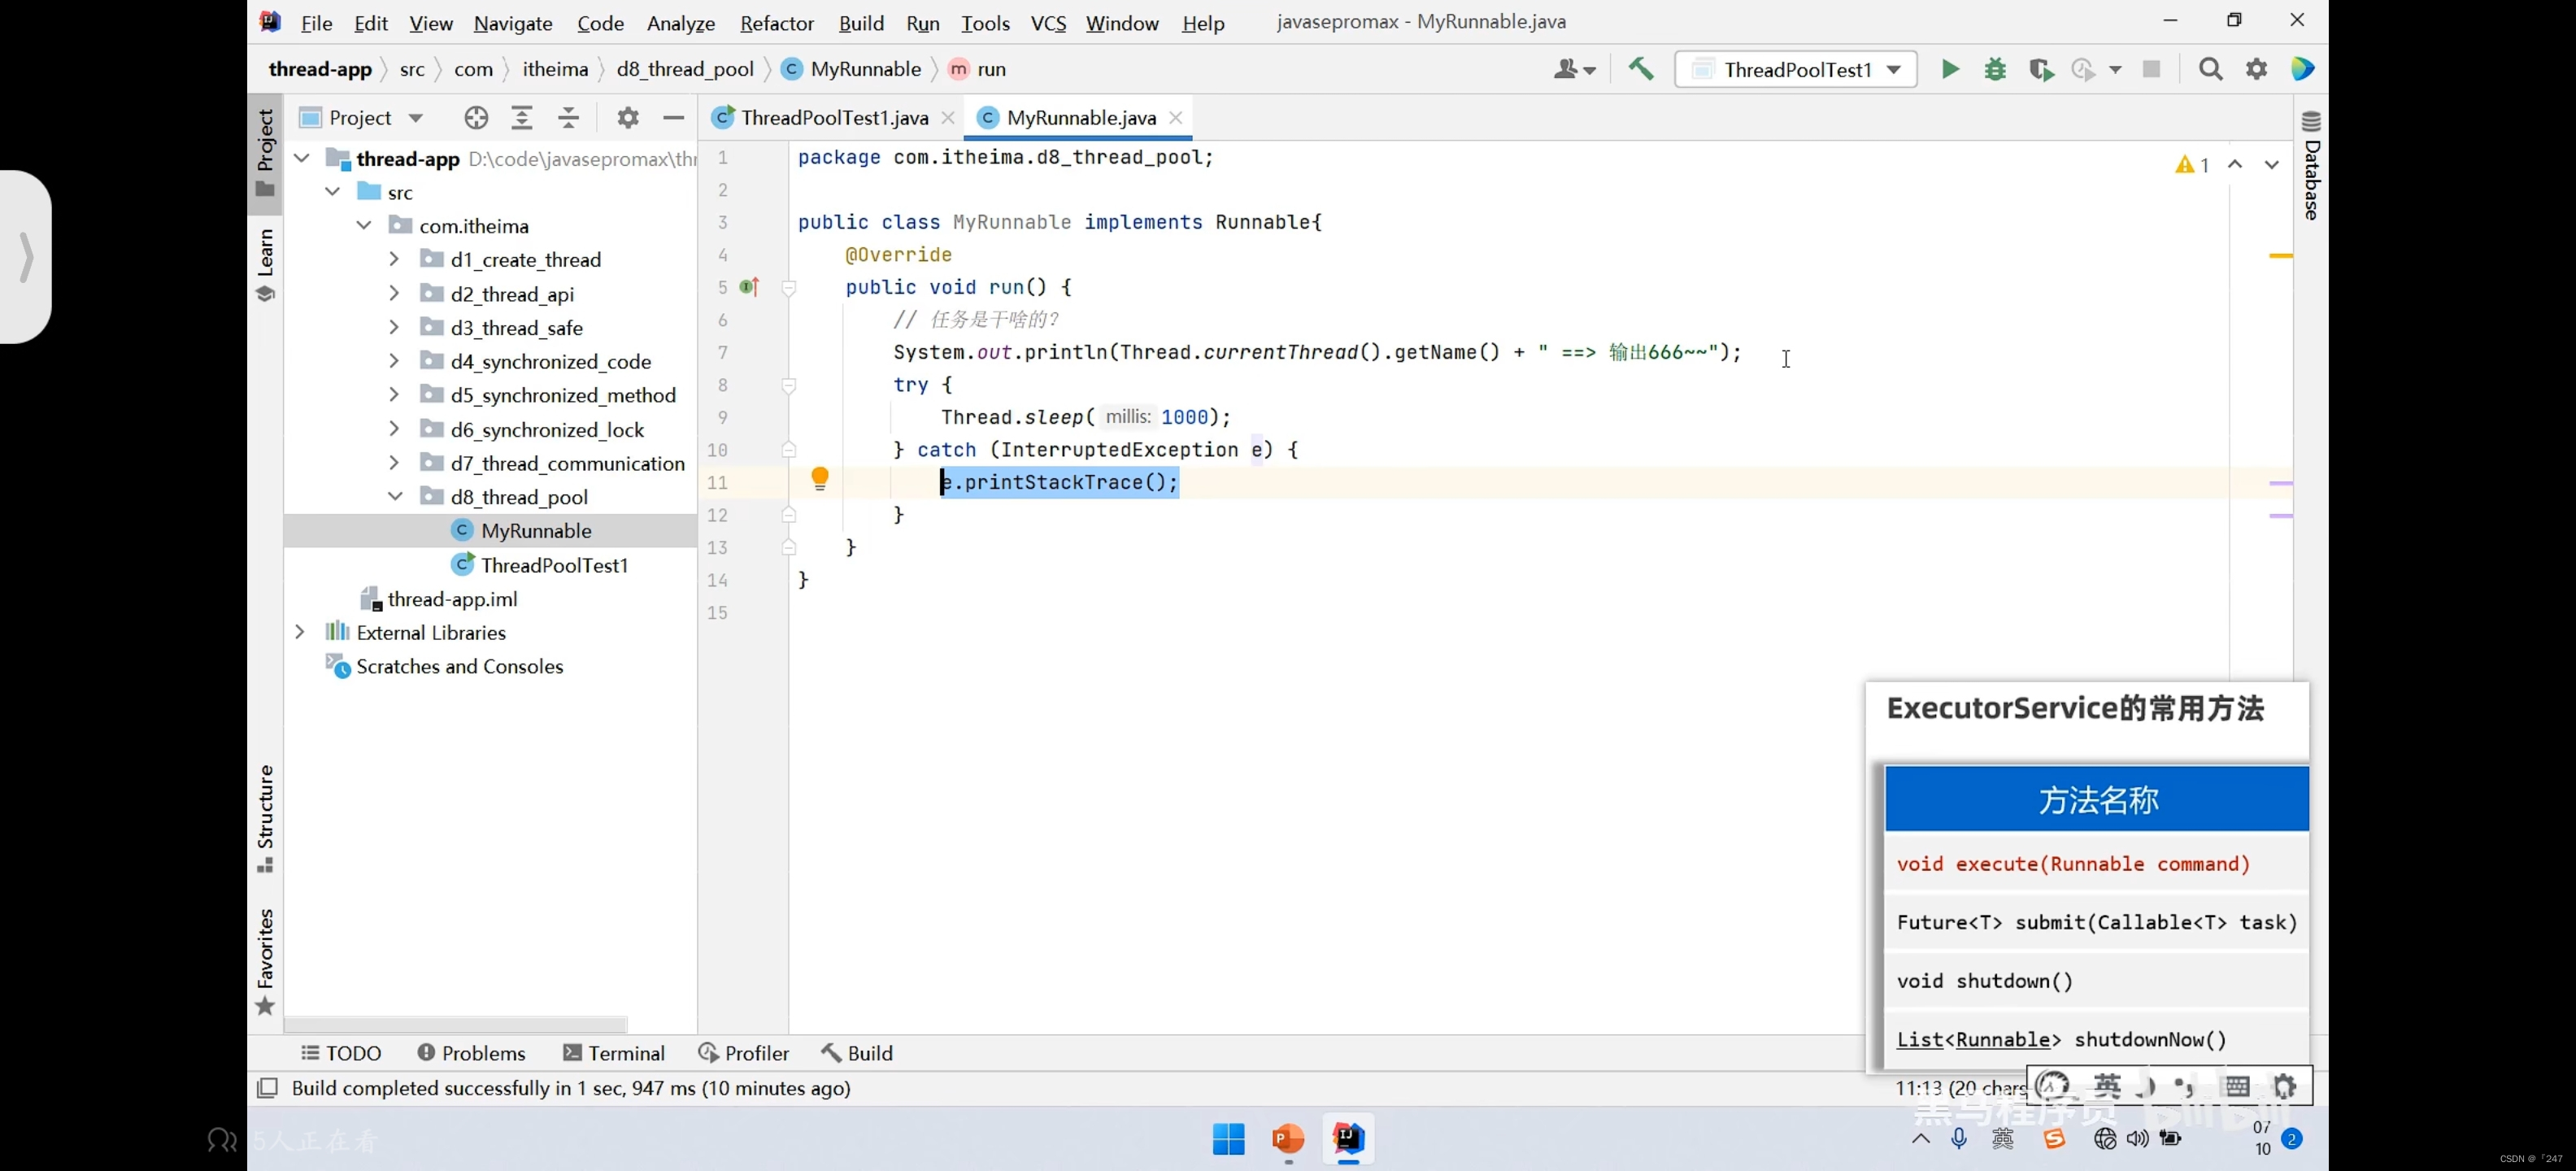Stop the running process icon
The height and width of the screenshot is (1171, 2576).
[x=2151, y=69]
